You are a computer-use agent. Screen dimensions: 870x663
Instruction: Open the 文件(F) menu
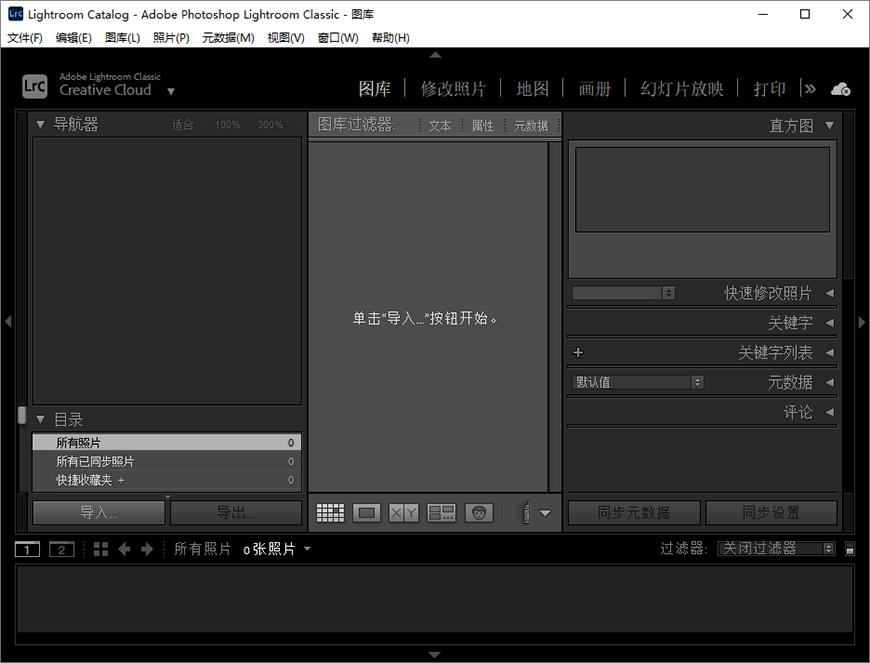(x=24, y=38)
